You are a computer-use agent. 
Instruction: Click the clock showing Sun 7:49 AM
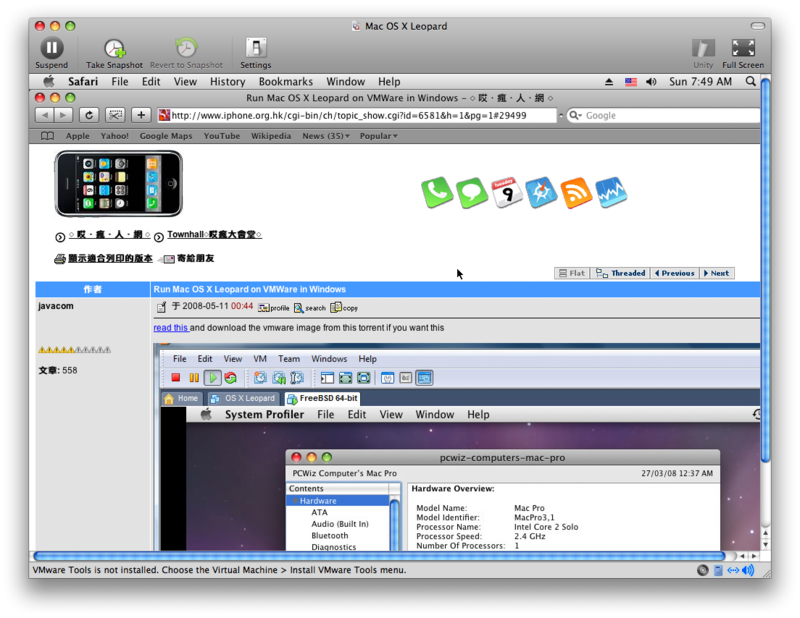(700, 82)
